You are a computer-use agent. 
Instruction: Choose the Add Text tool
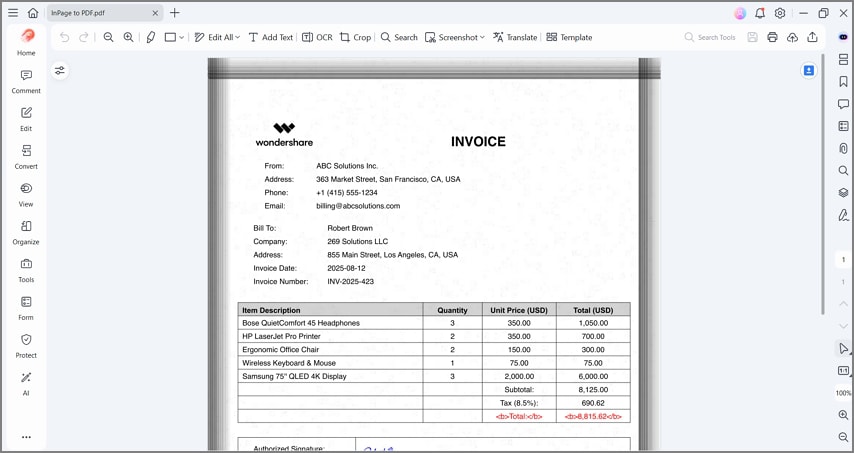271,37
